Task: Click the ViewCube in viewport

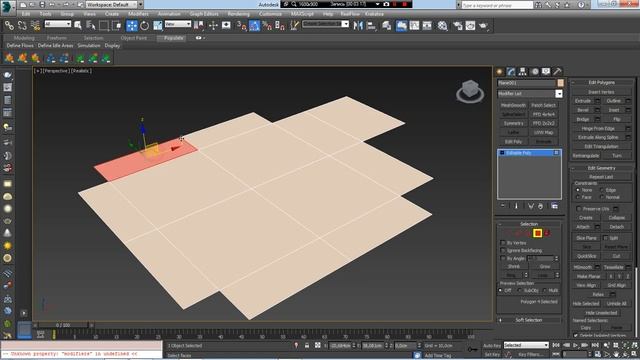Action: (470, 91)
